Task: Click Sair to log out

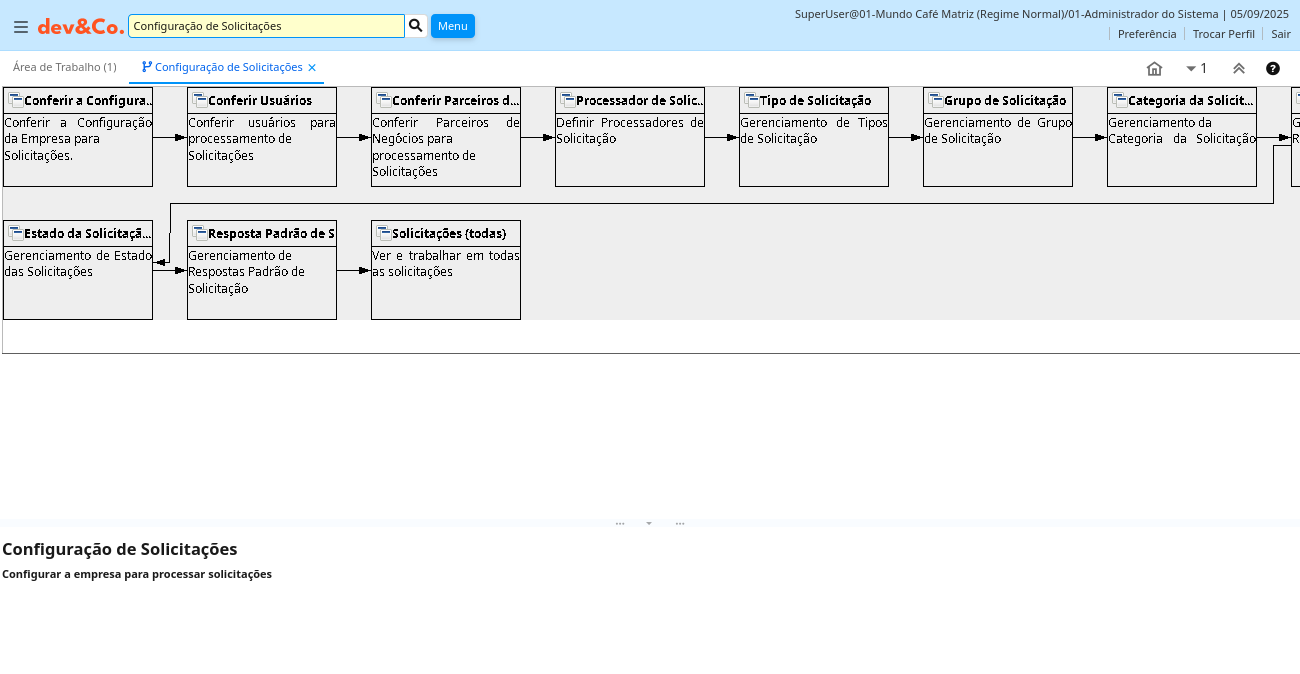Action: click(x=1280, y=33)
